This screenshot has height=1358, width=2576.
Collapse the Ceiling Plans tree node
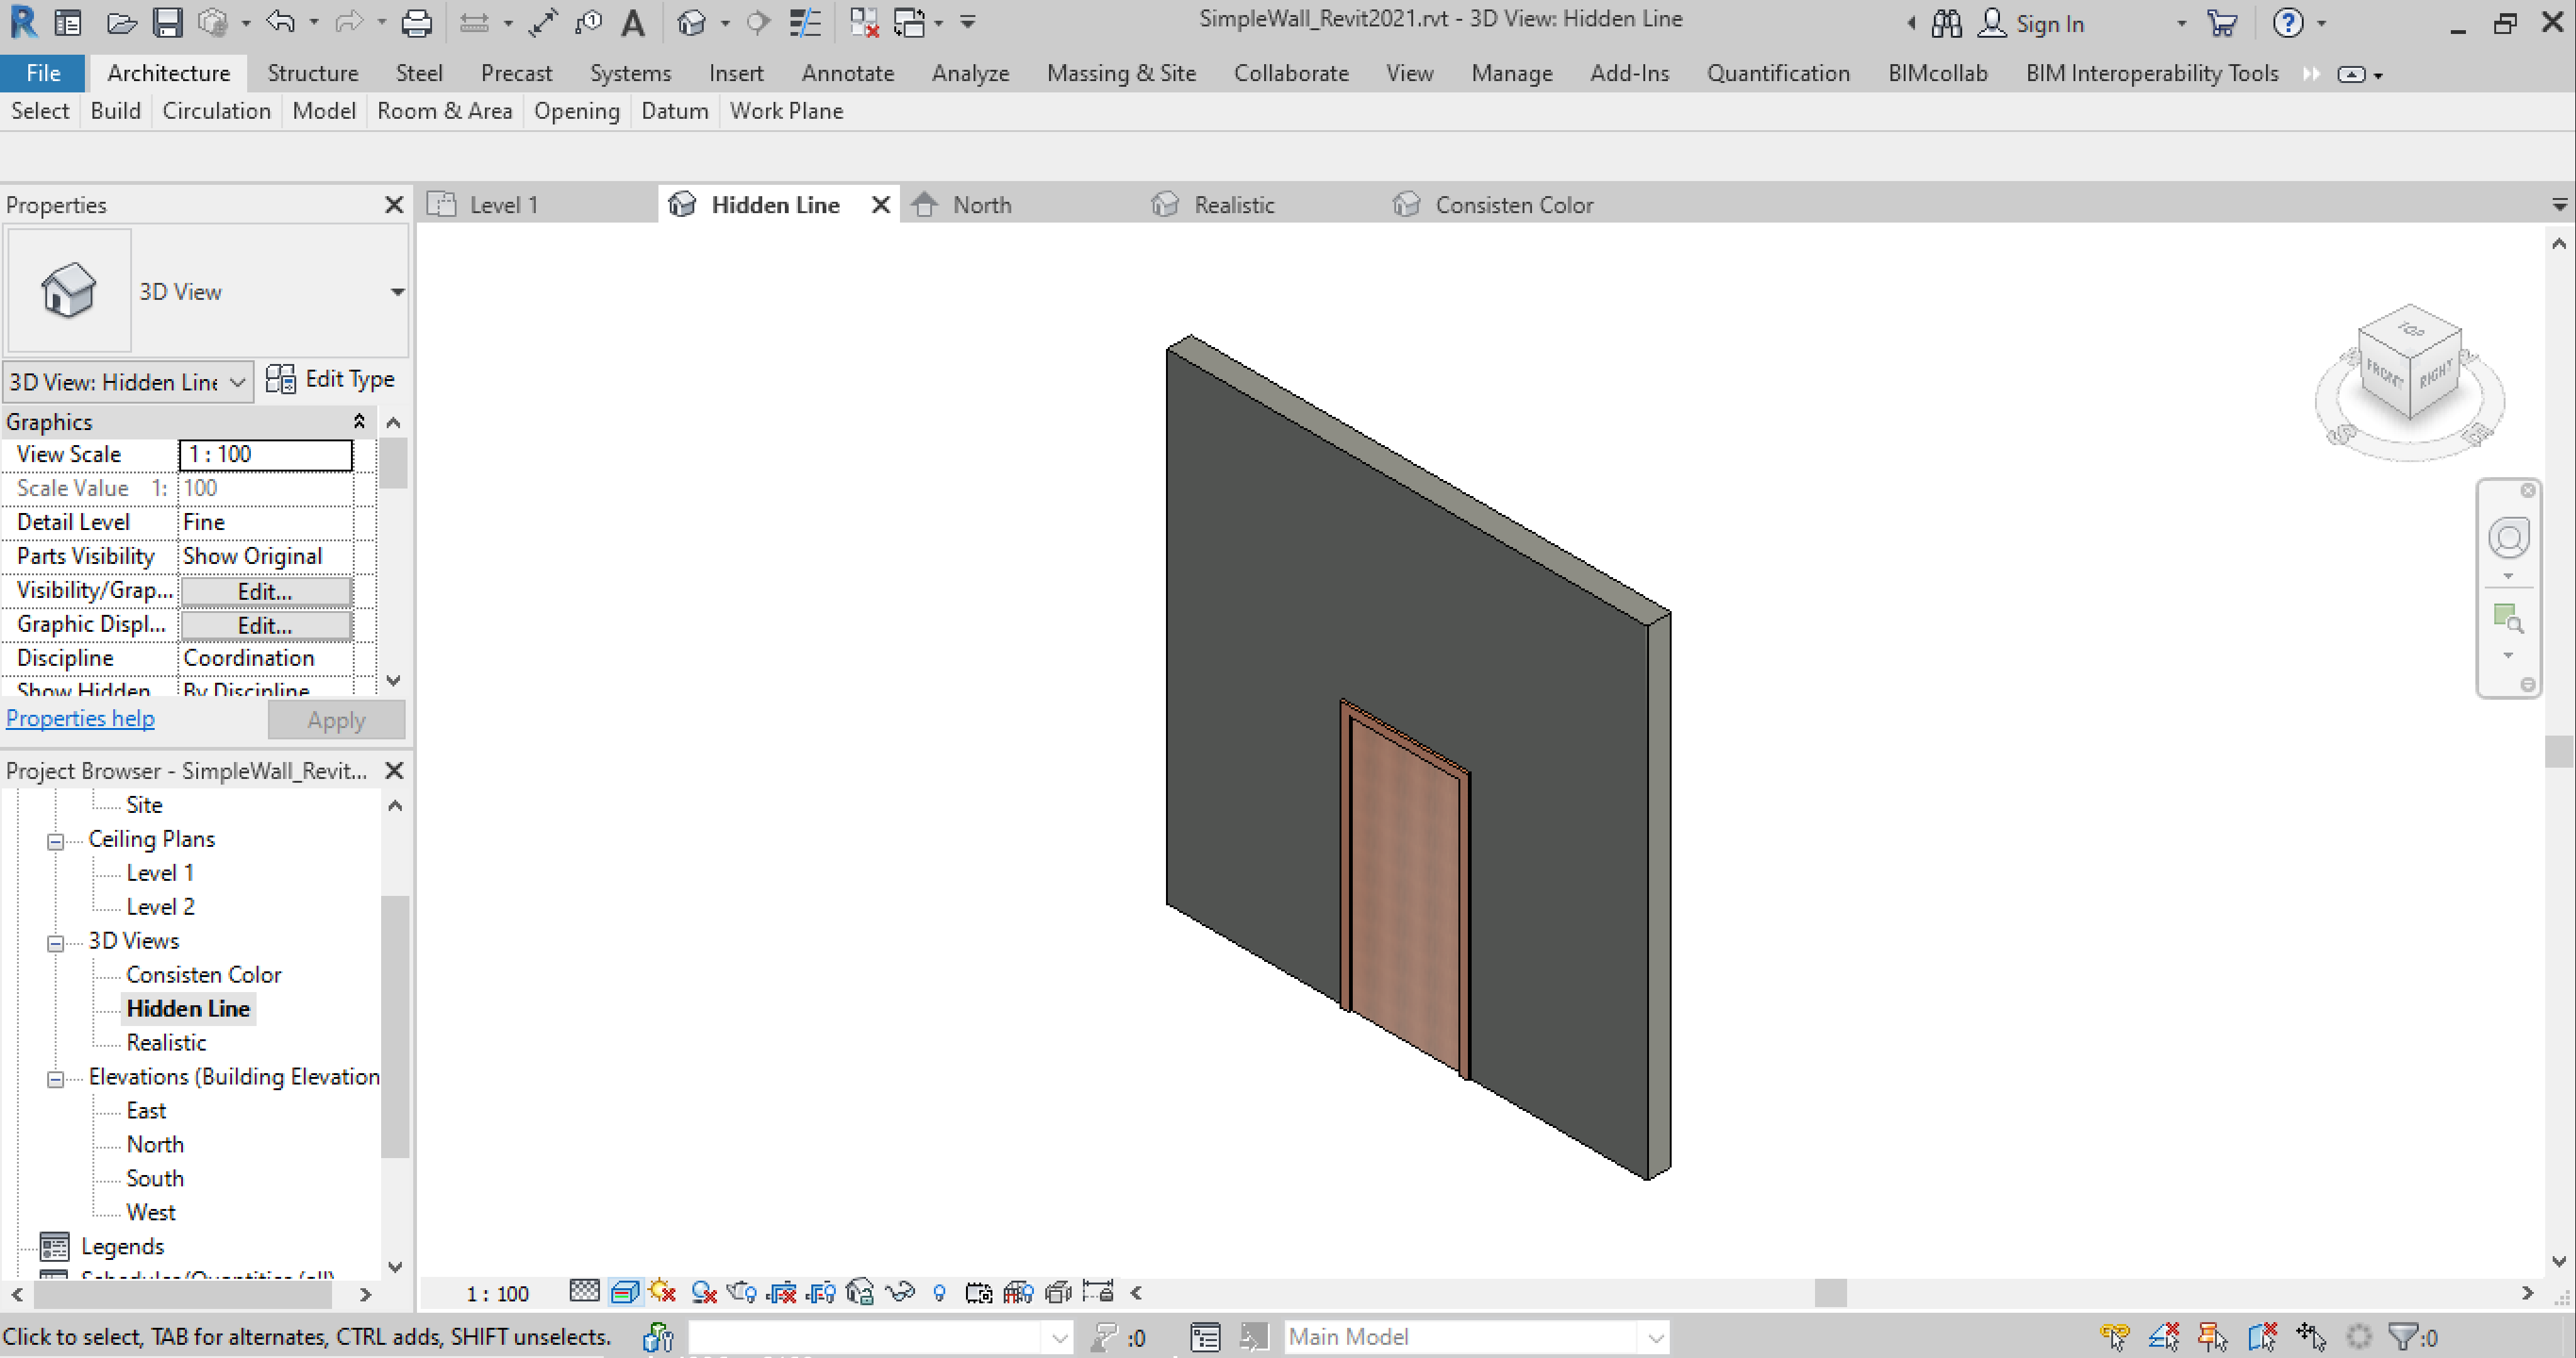pyautogui.click(x=56, y=840)
